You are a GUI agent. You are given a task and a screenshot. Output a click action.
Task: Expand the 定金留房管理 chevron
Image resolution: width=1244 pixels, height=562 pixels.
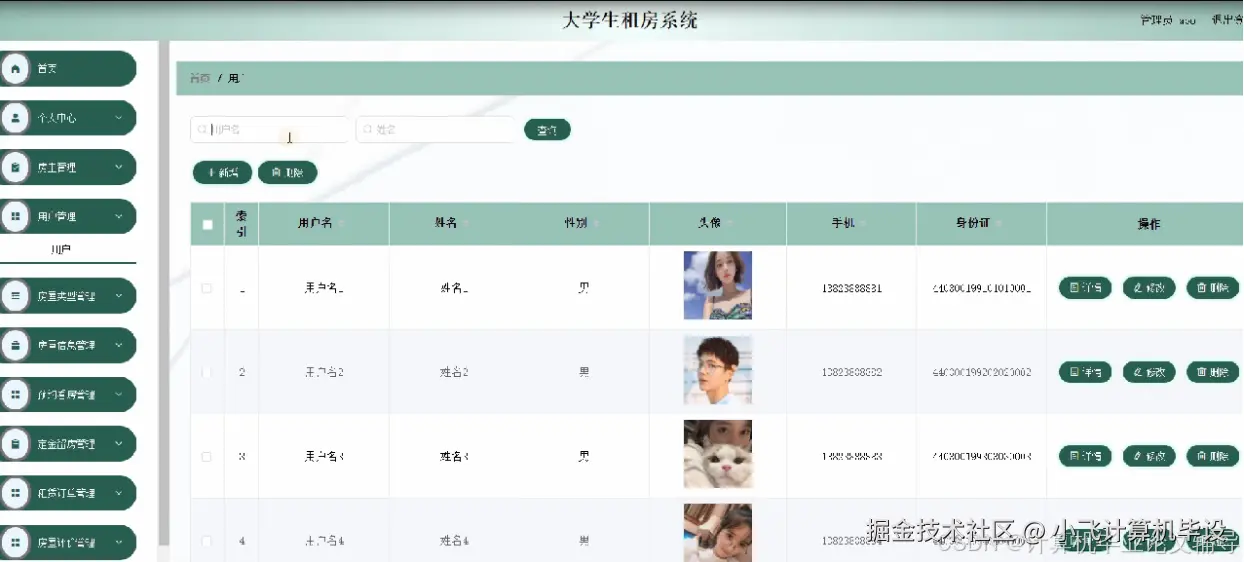tap(119, 444)
